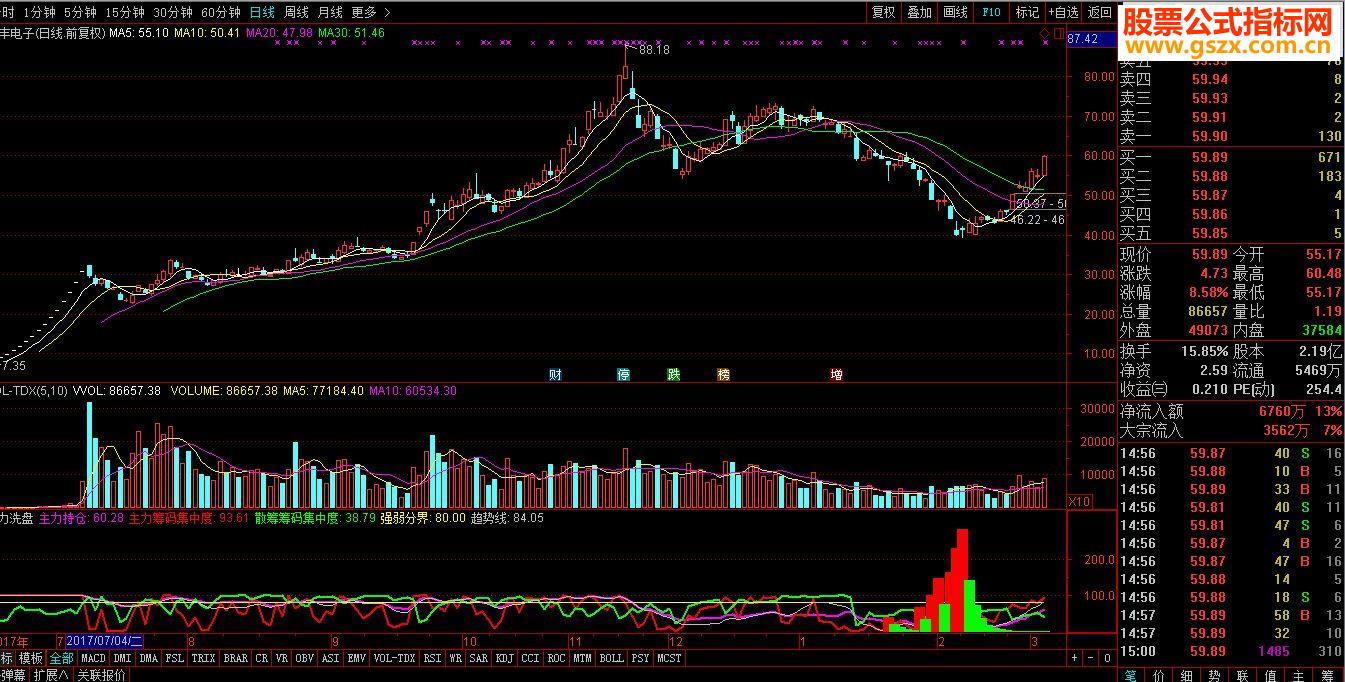
Task: Click the 财 info marker on chart
Action: [555, 375]
